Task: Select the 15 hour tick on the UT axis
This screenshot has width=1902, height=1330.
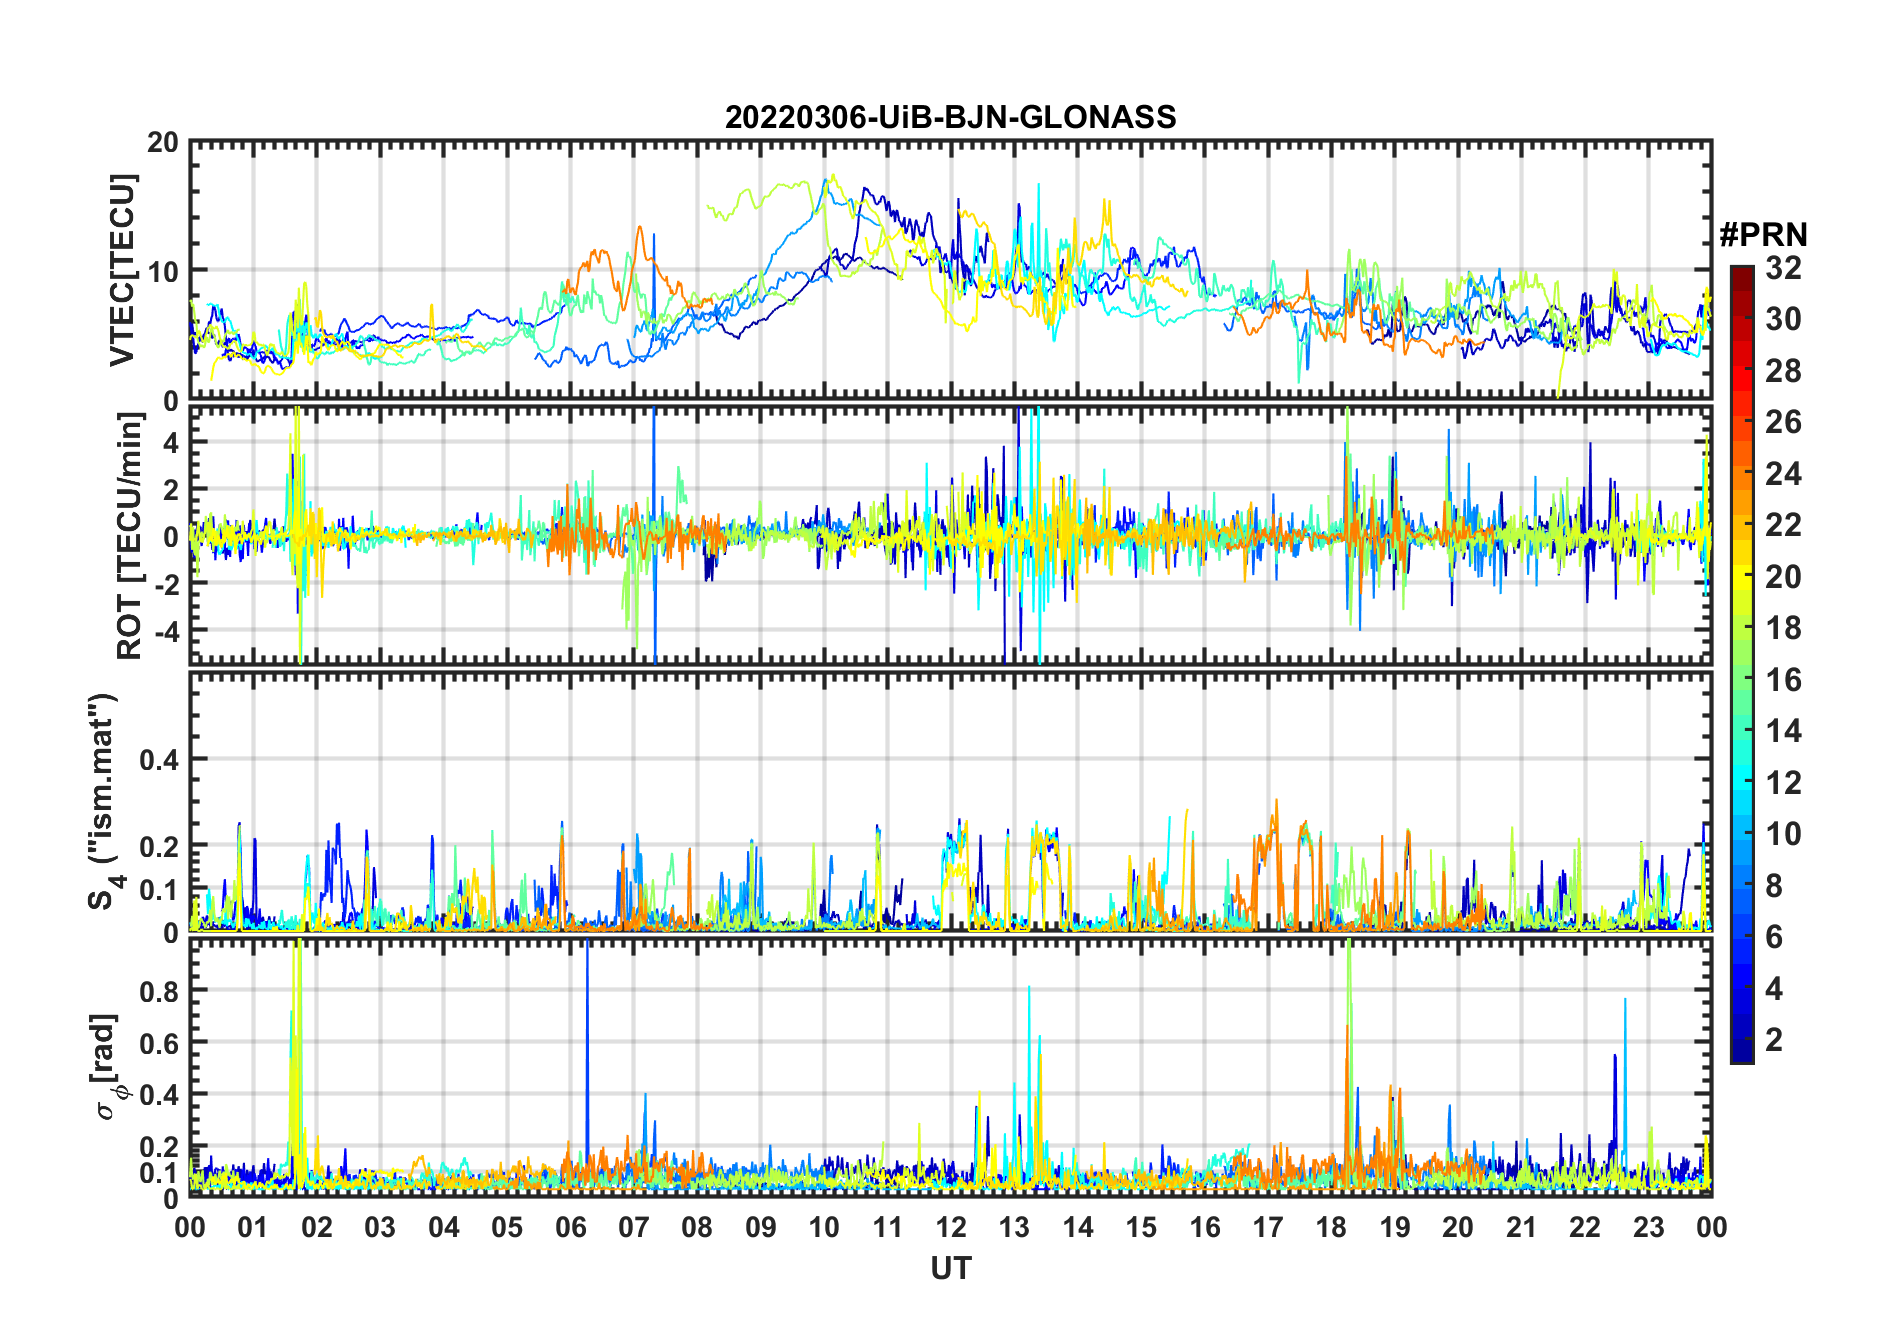Action: 1141,1227
